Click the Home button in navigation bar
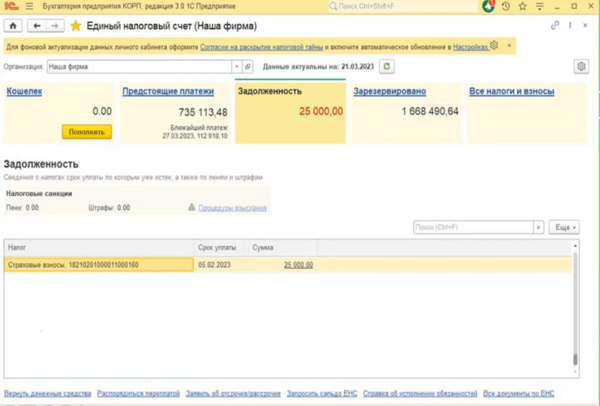This screenshot has height=406, width=600. pos(13,25)
